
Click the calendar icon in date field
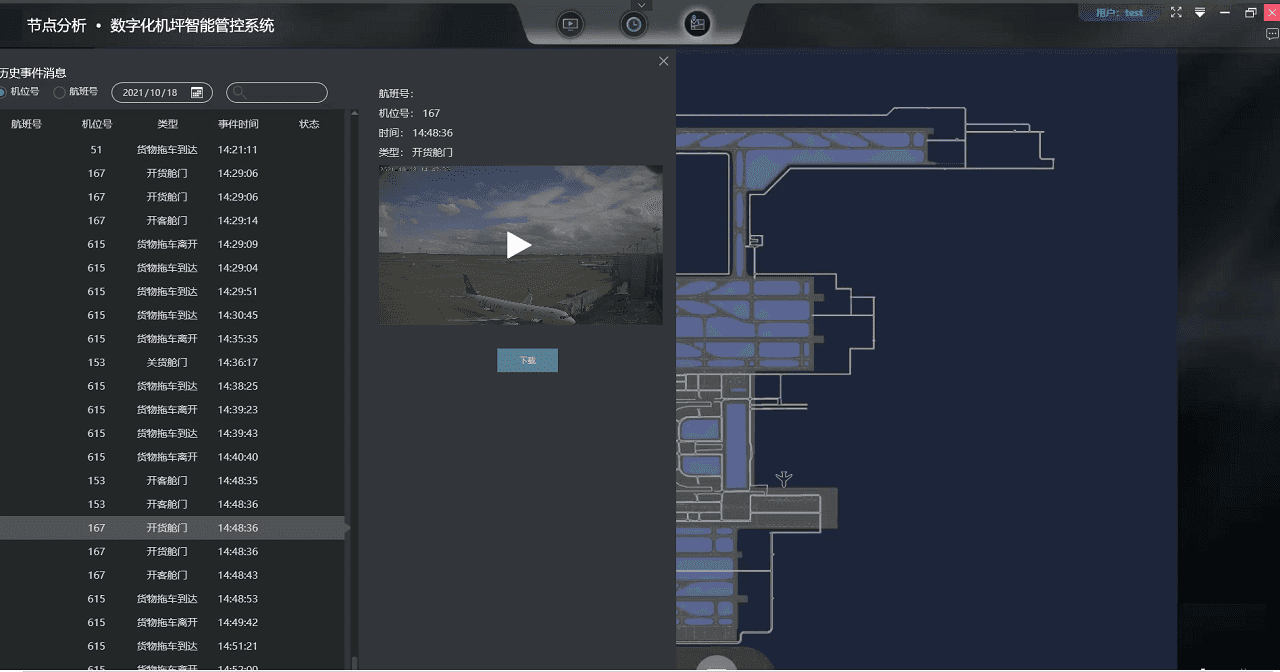pos(197,93)
